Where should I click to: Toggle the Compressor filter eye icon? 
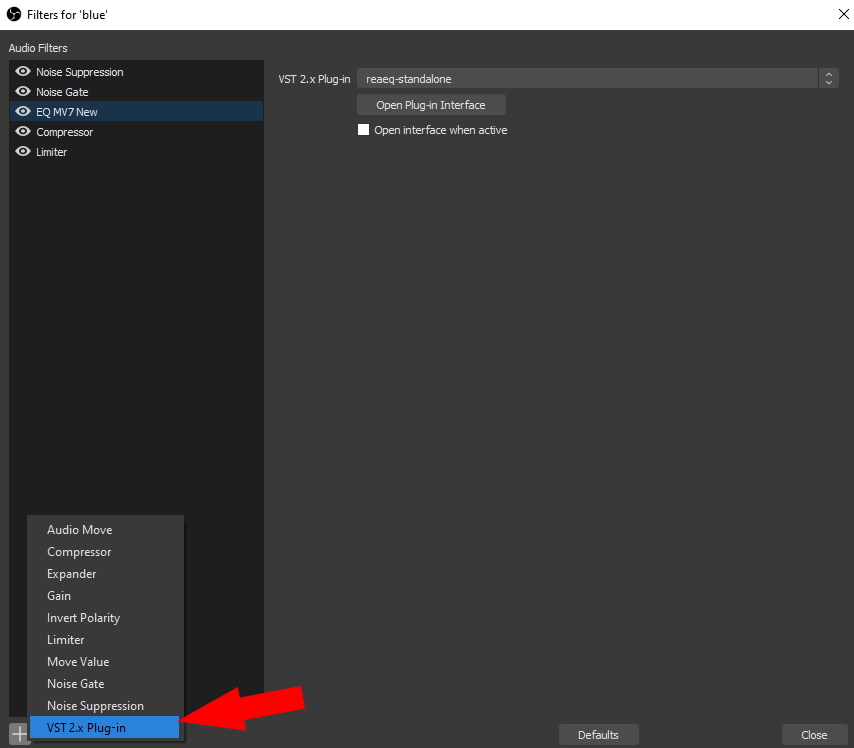pos(23,132)
